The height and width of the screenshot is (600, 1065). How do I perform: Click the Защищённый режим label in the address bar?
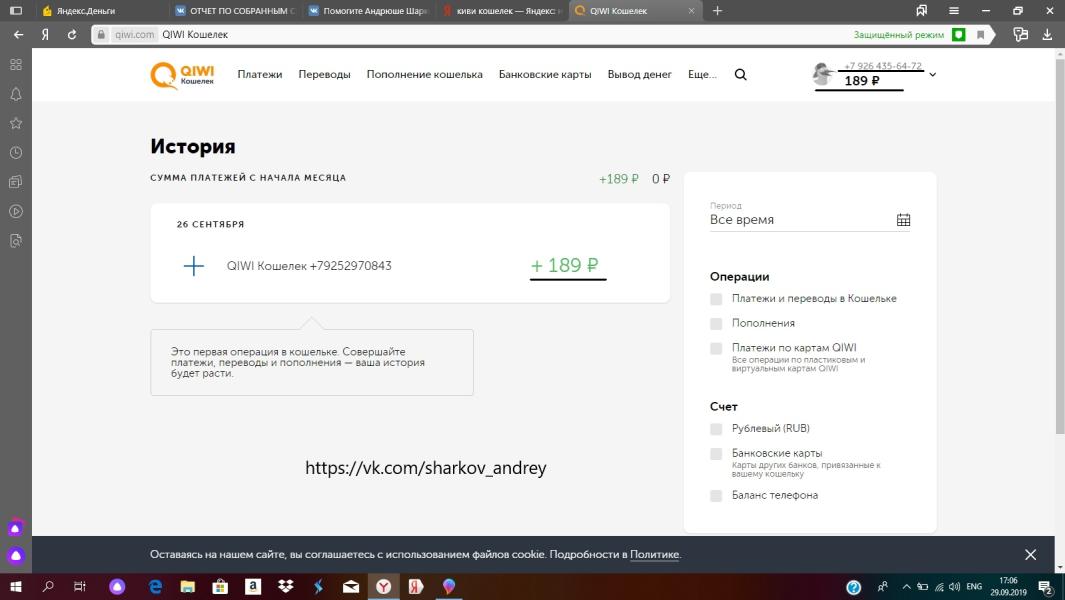(899, 35)
